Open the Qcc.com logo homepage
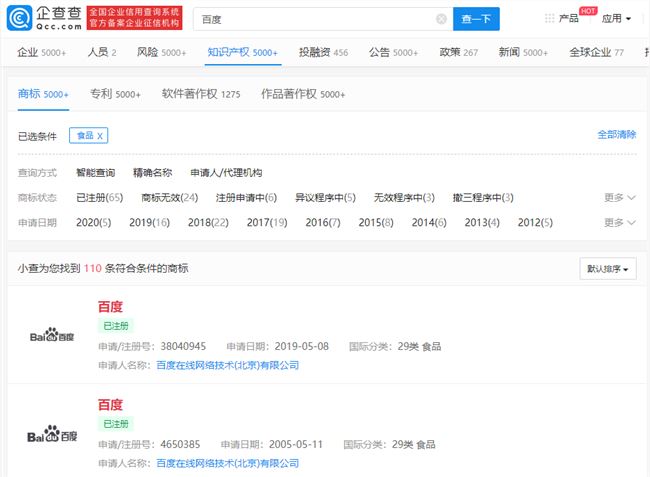The width and height of the screenshot is (650, 477). [44, 18]
